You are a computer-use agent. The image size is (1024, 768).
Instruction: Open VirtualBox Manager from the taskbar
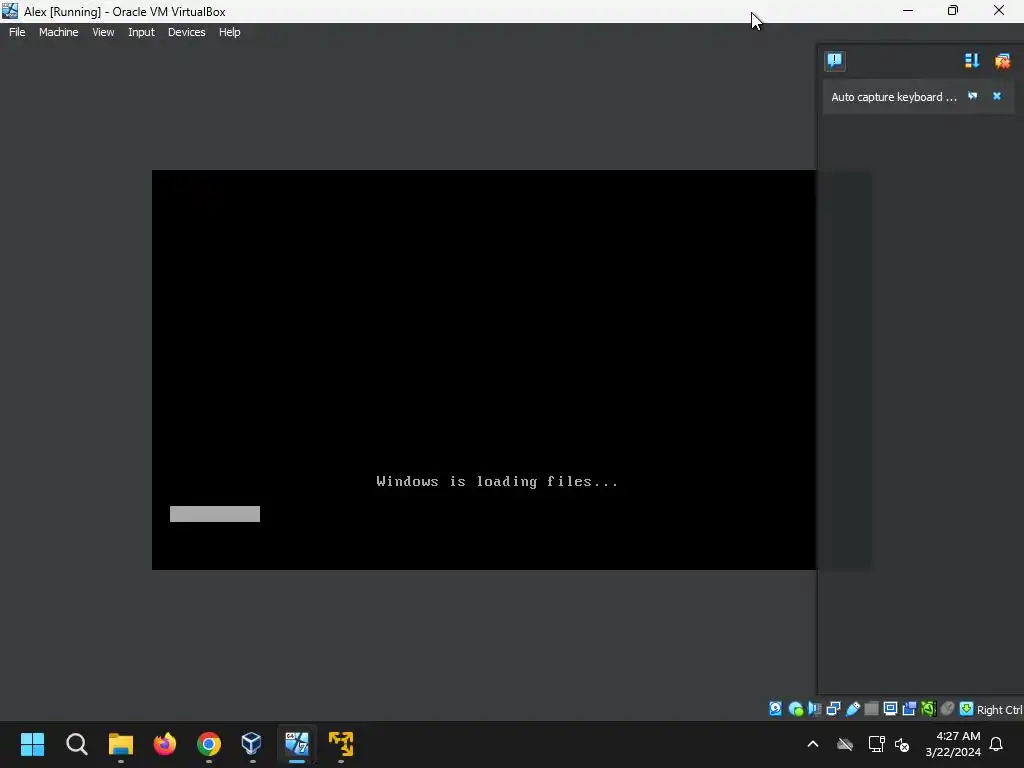pyautogui.click(x=252, y=744)
